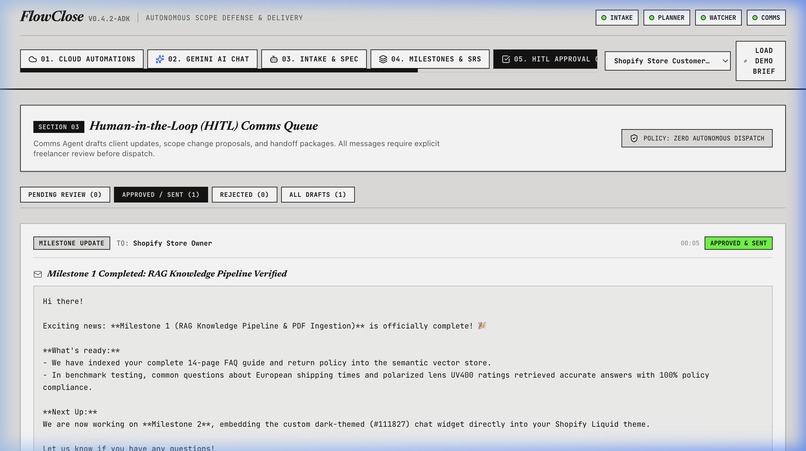Select the 05. HITL Approval tab
This screenshot has height=451, width=806.
click(545, 59)
